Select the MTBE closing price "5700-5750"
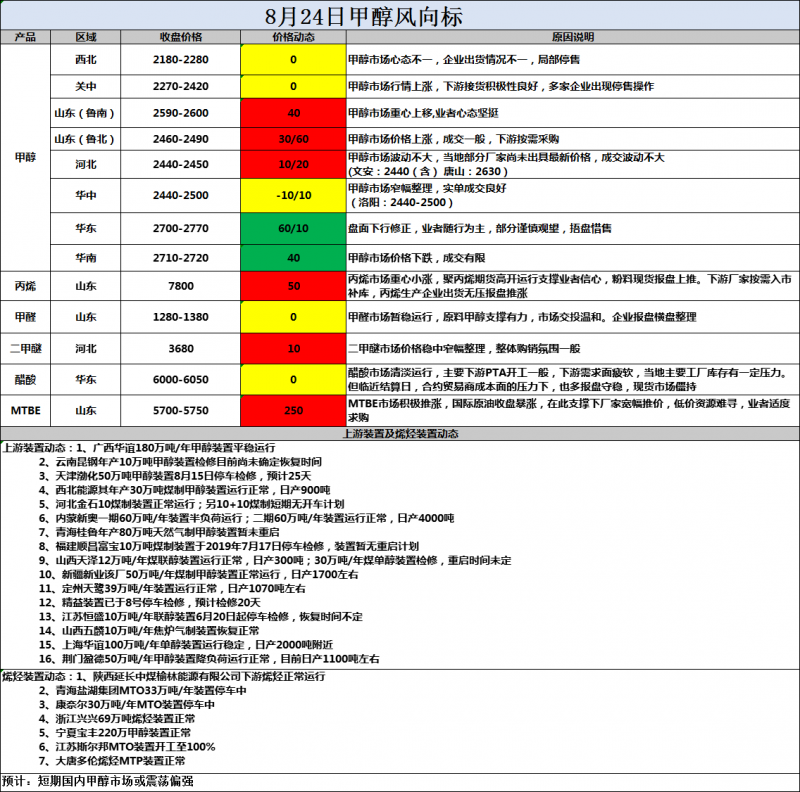 (181, 411)
